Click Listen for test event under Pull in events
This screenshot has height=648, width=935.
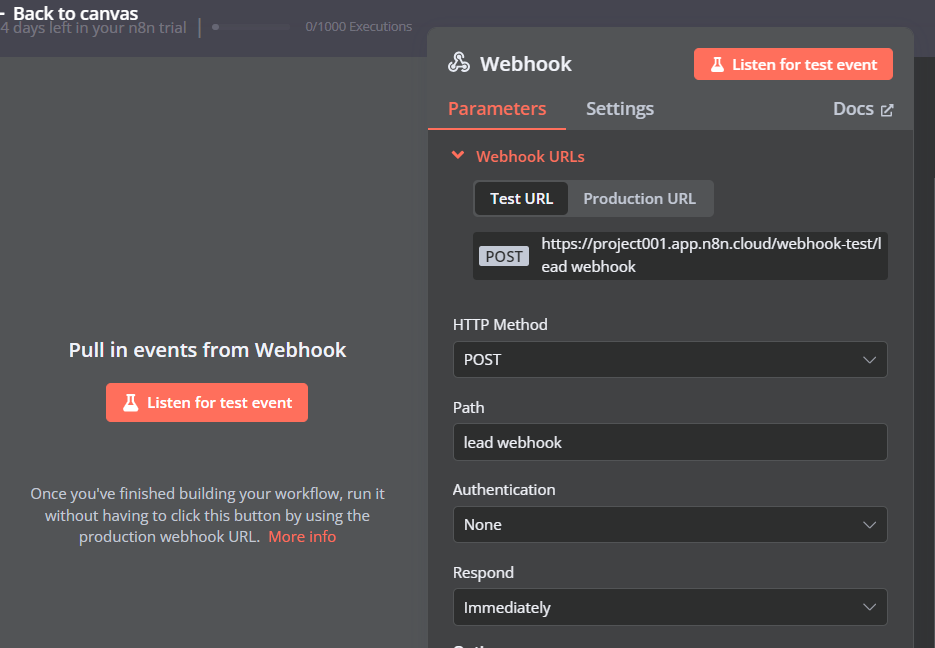pyautogui.click(x=207, y=403)
